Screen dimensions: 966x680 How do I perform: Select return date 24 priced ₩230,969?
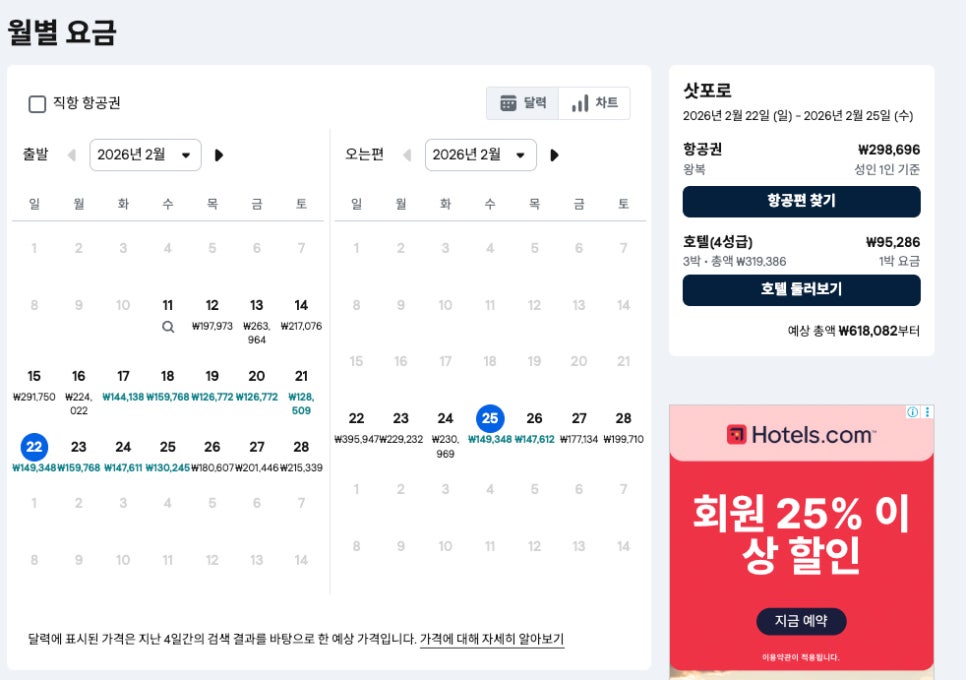[x=445, y=435]
